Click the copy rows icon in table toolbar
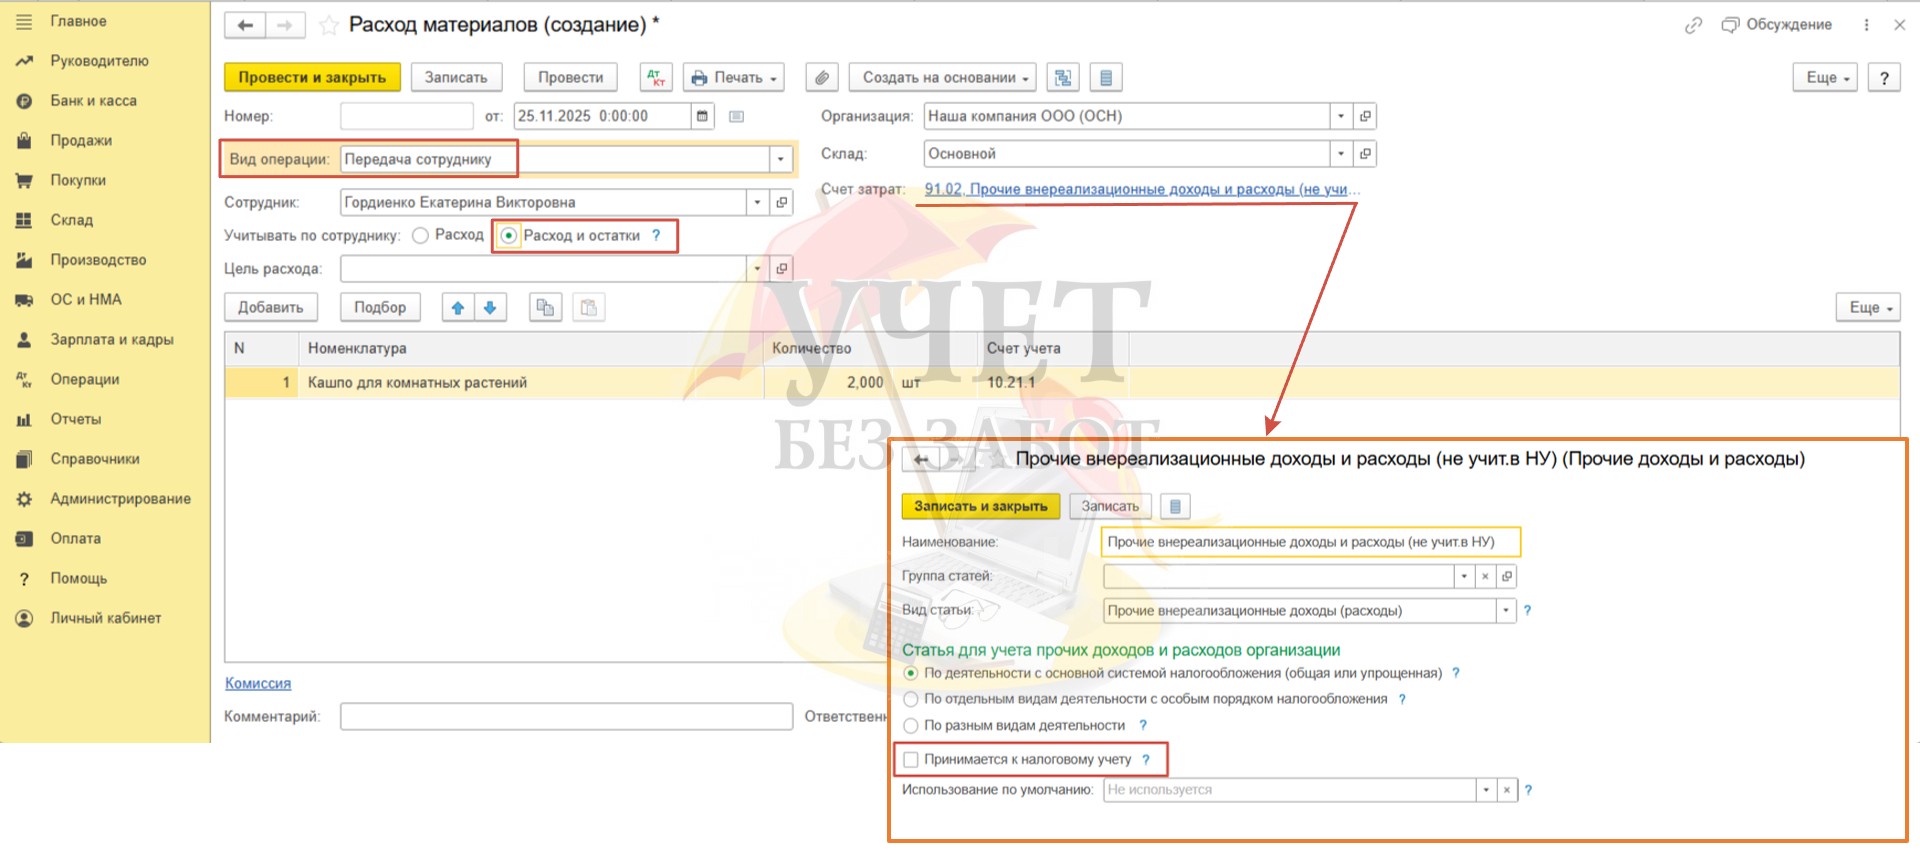 (x=545, y=308)
